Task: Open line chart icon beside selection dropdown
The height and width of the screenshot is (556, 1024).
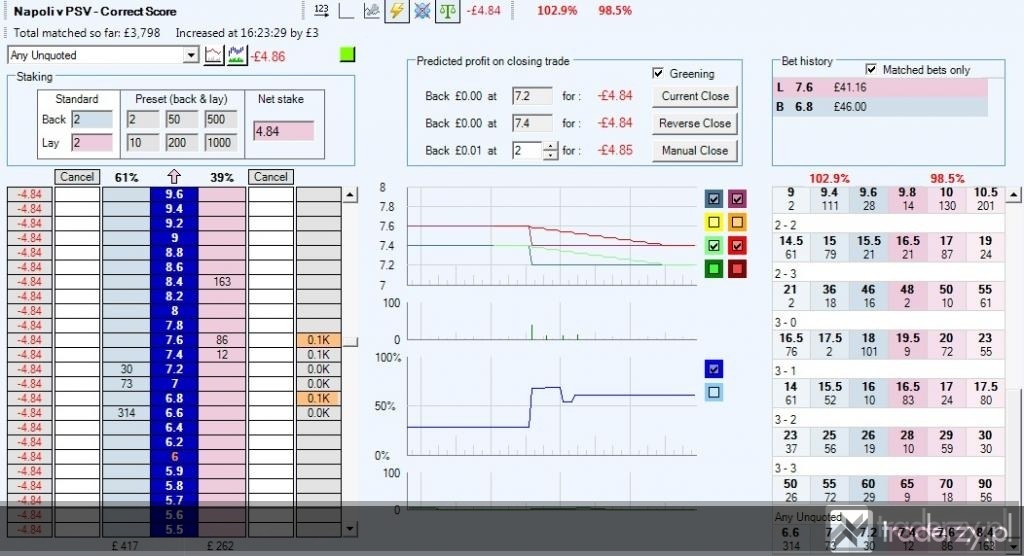Action: coord(214,56)
